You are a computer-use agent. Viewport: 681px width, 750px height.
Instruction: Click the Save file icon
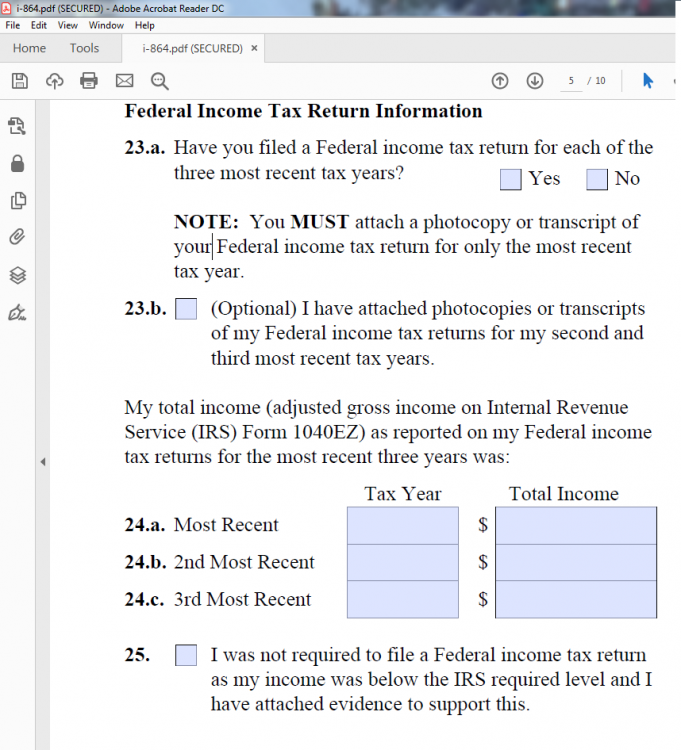pos(20,81)
